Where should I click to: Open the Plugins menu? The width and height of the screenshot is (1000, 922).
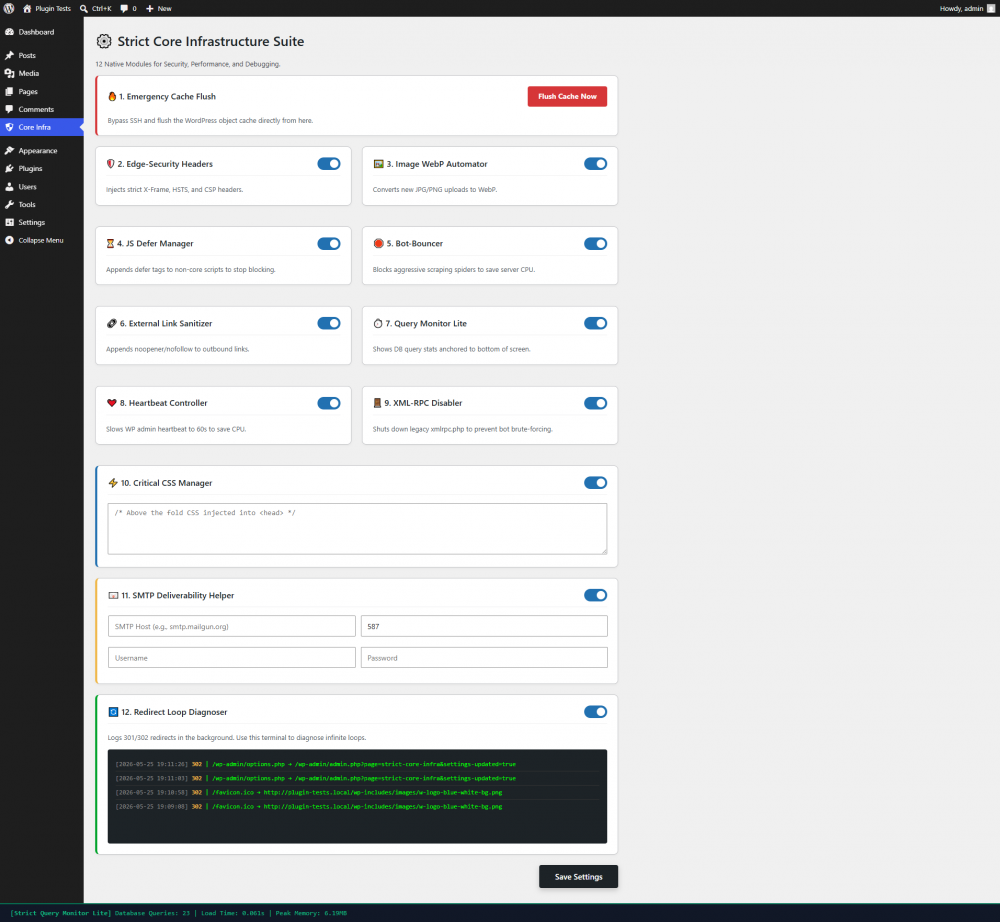coord(41,168)
